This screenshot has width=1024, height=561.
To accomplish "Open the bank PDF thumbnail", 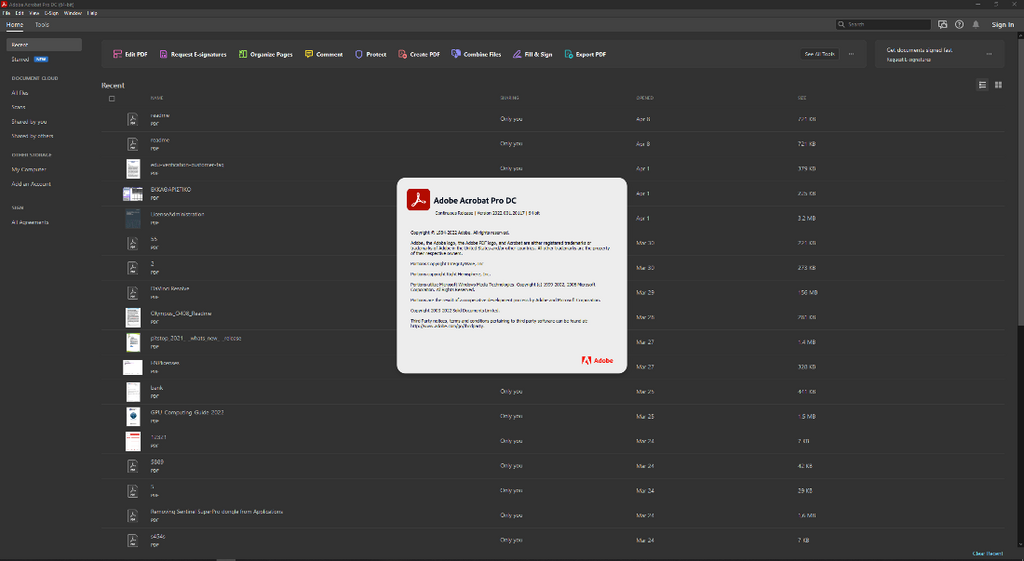I will pyautogui.click(x=133, y=392).
